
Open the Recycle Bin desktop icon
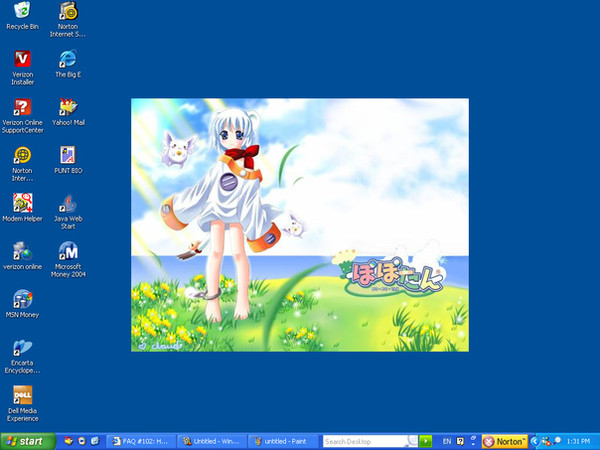[22, 16]
